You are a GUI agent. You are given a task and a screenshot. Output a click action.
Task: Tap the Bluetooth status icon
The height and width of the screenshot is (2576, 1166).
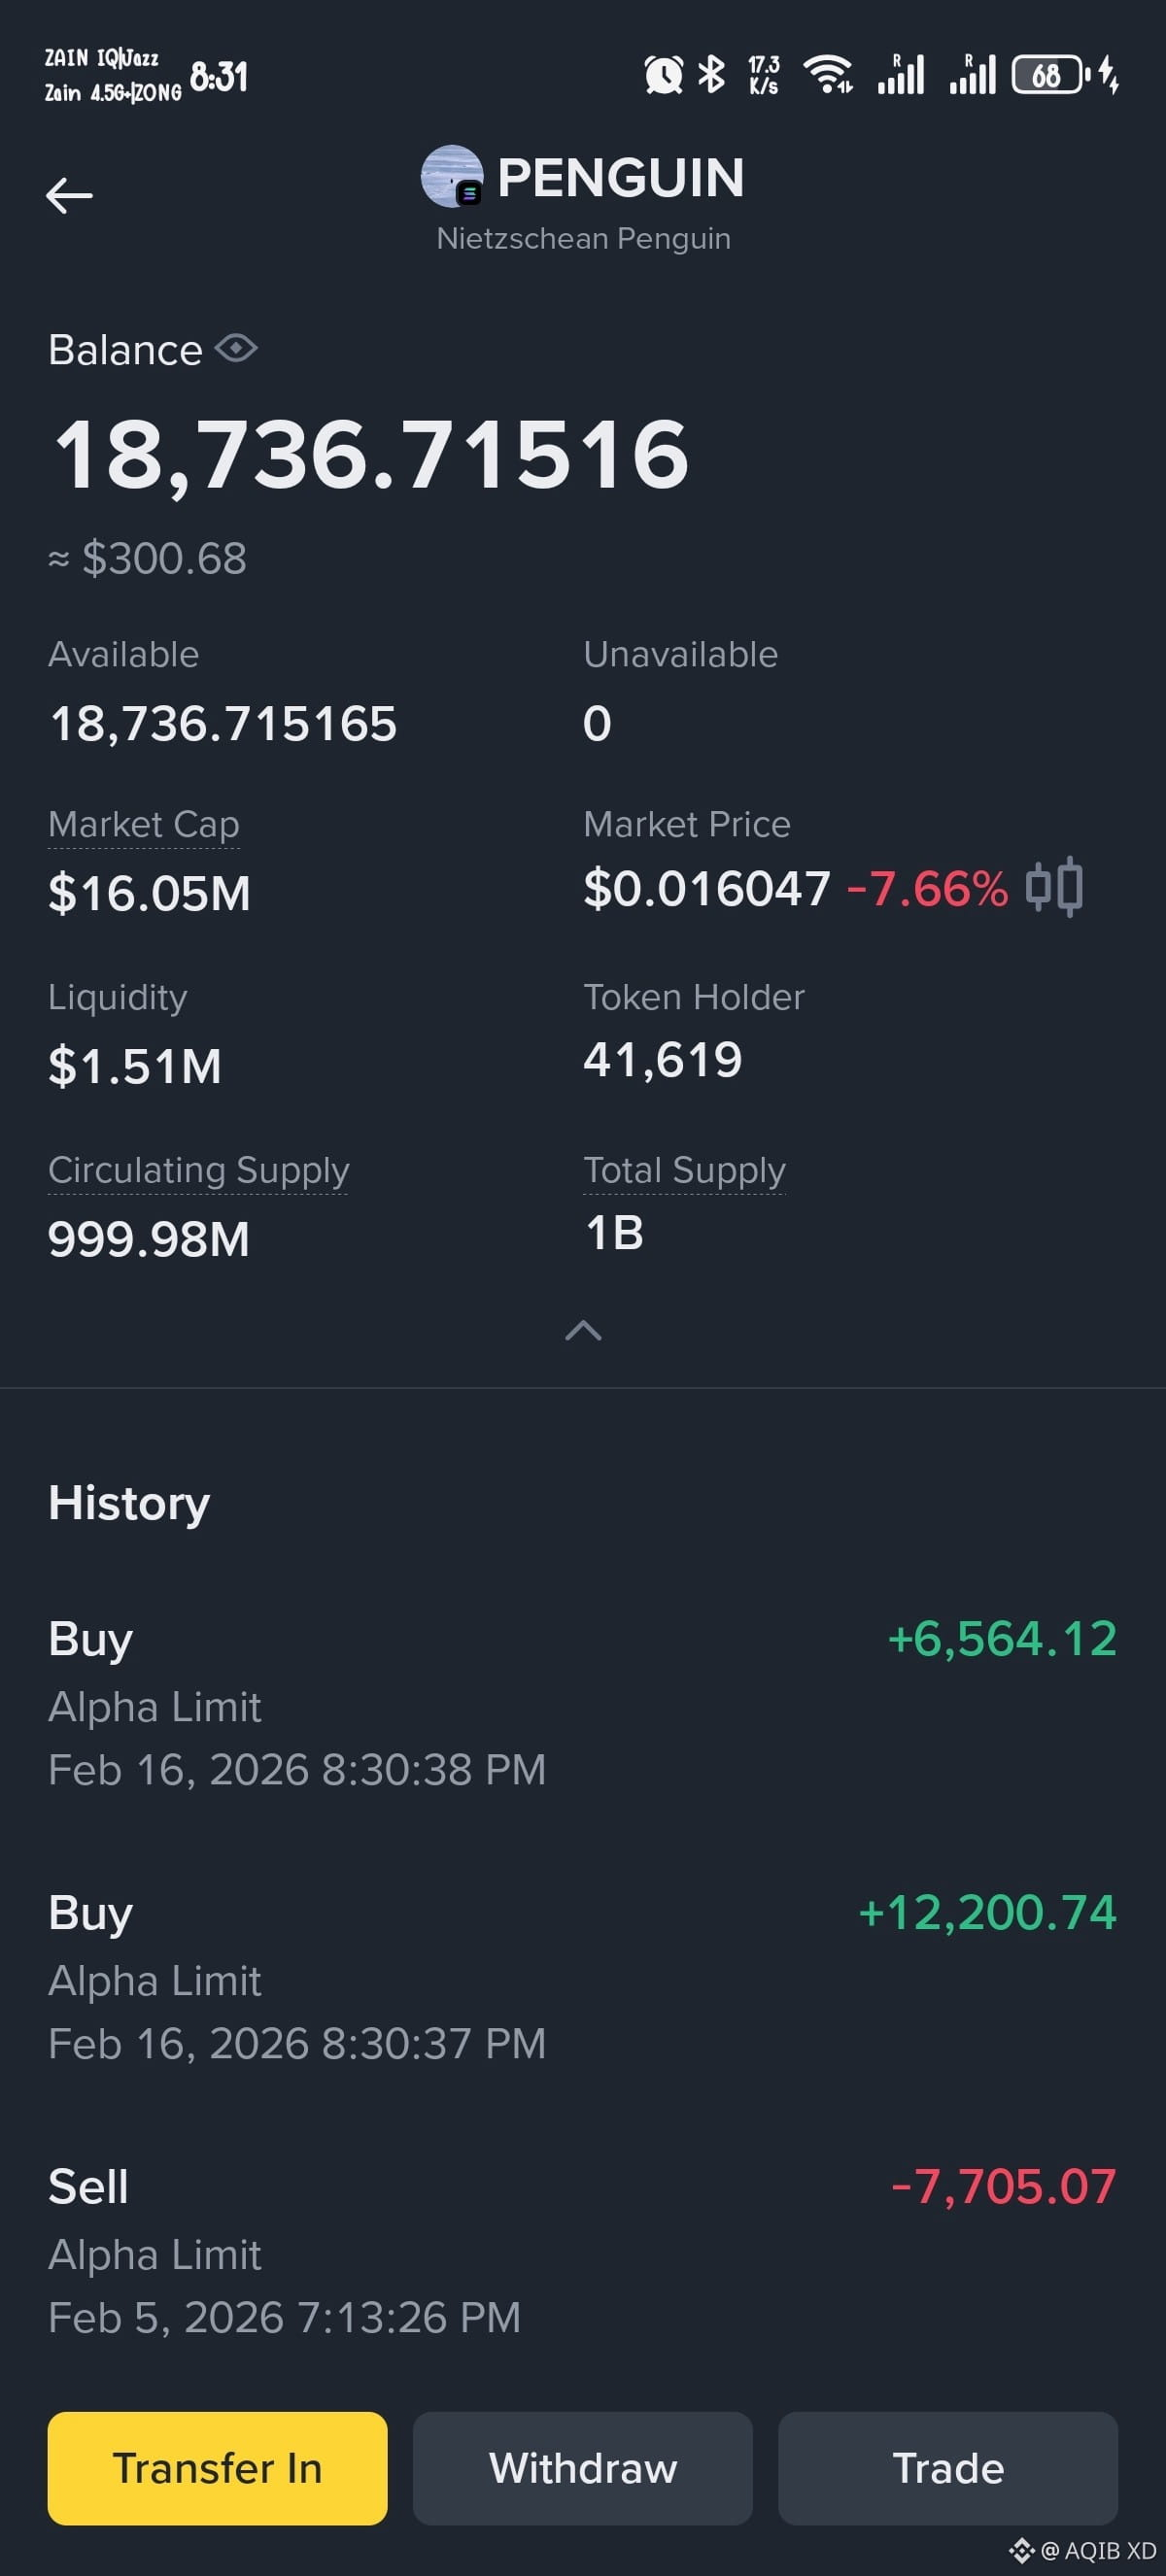[x=711, y=74]
